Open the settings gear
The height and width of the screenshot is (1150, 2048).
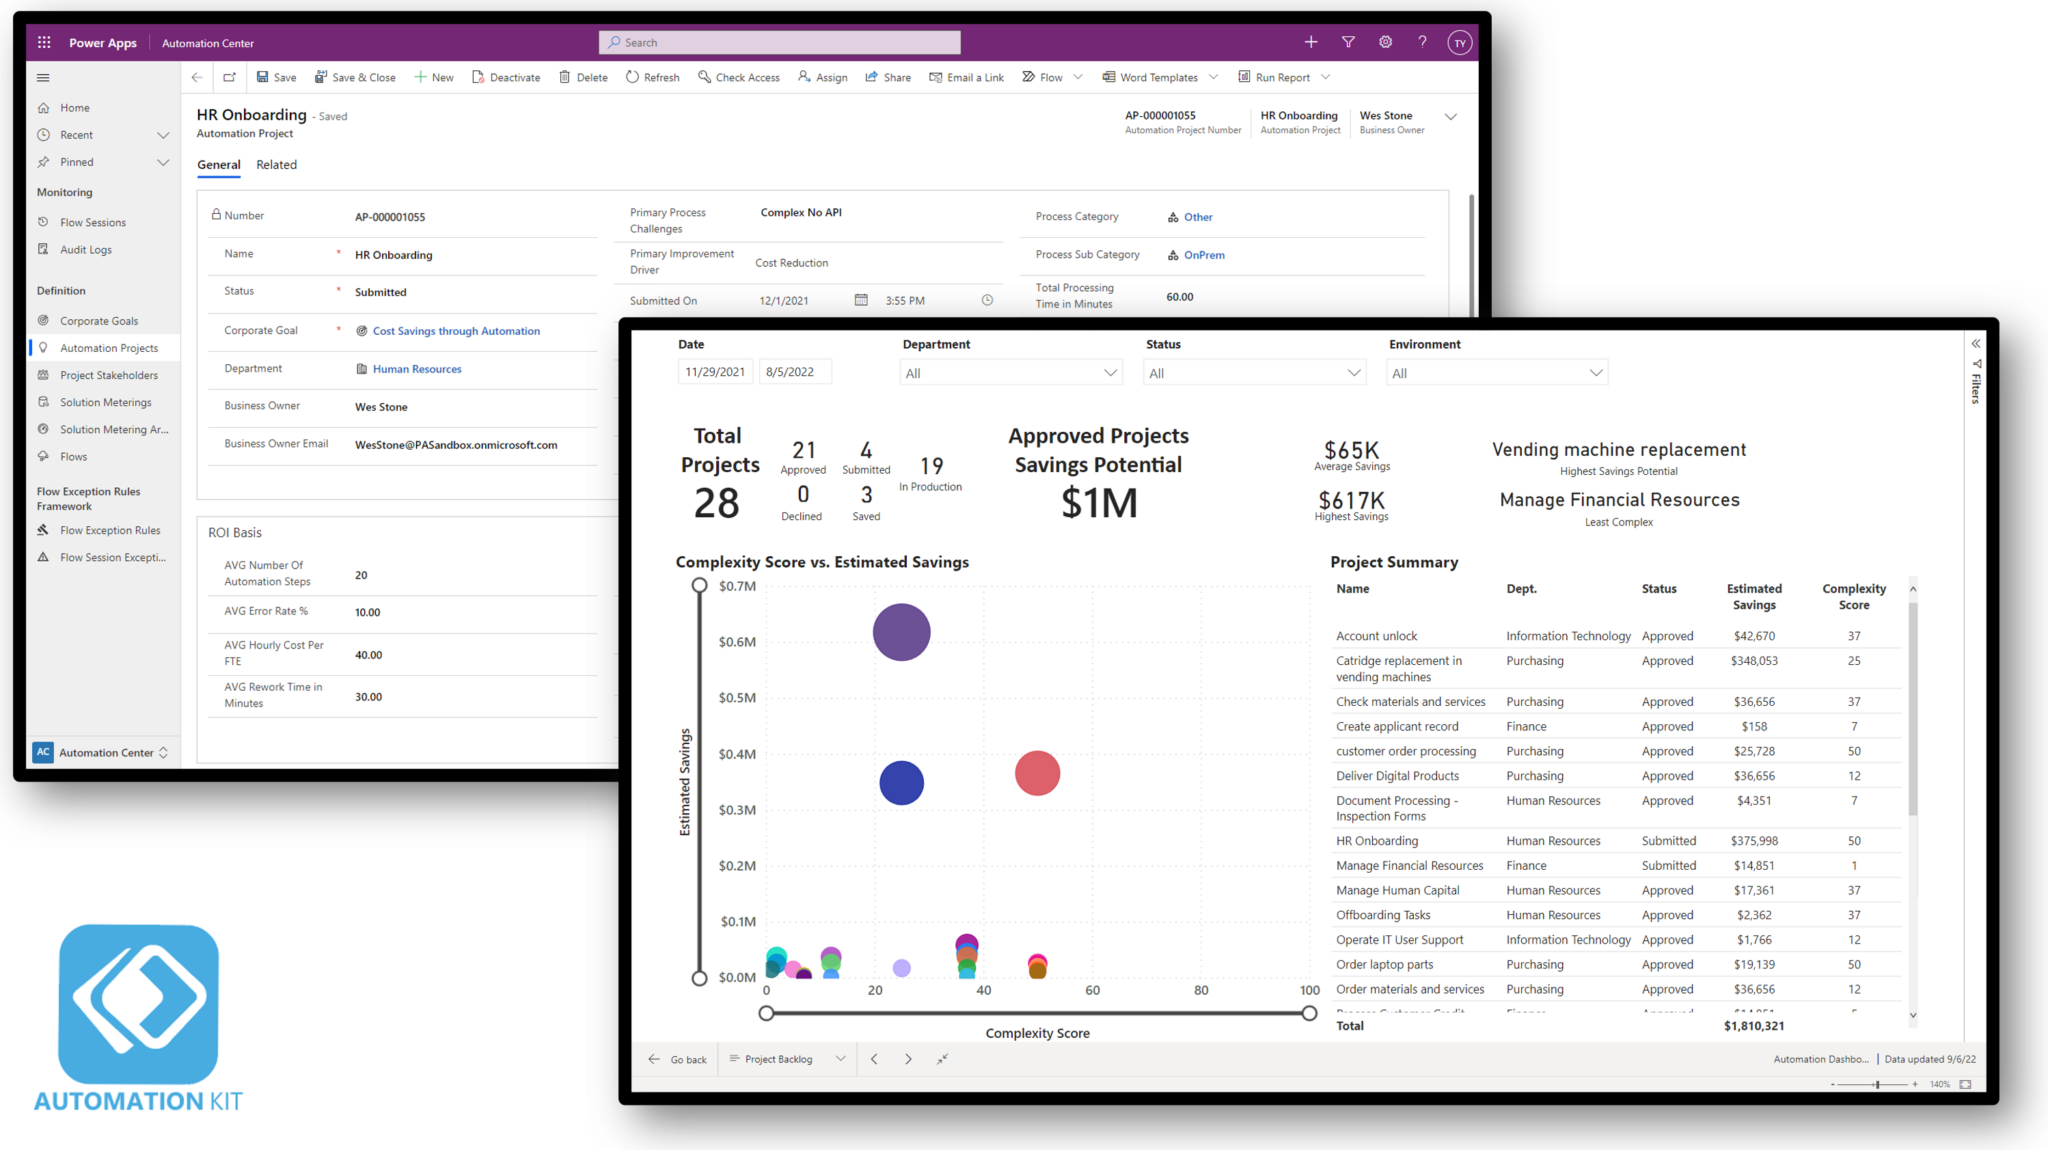tap(1385, 42)
